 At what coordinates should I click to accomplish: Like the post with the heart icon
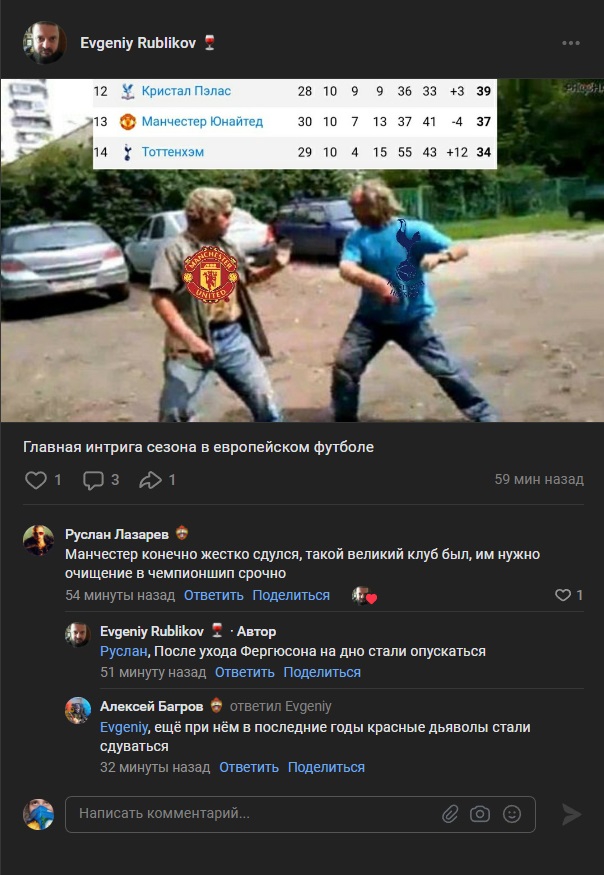36,480
